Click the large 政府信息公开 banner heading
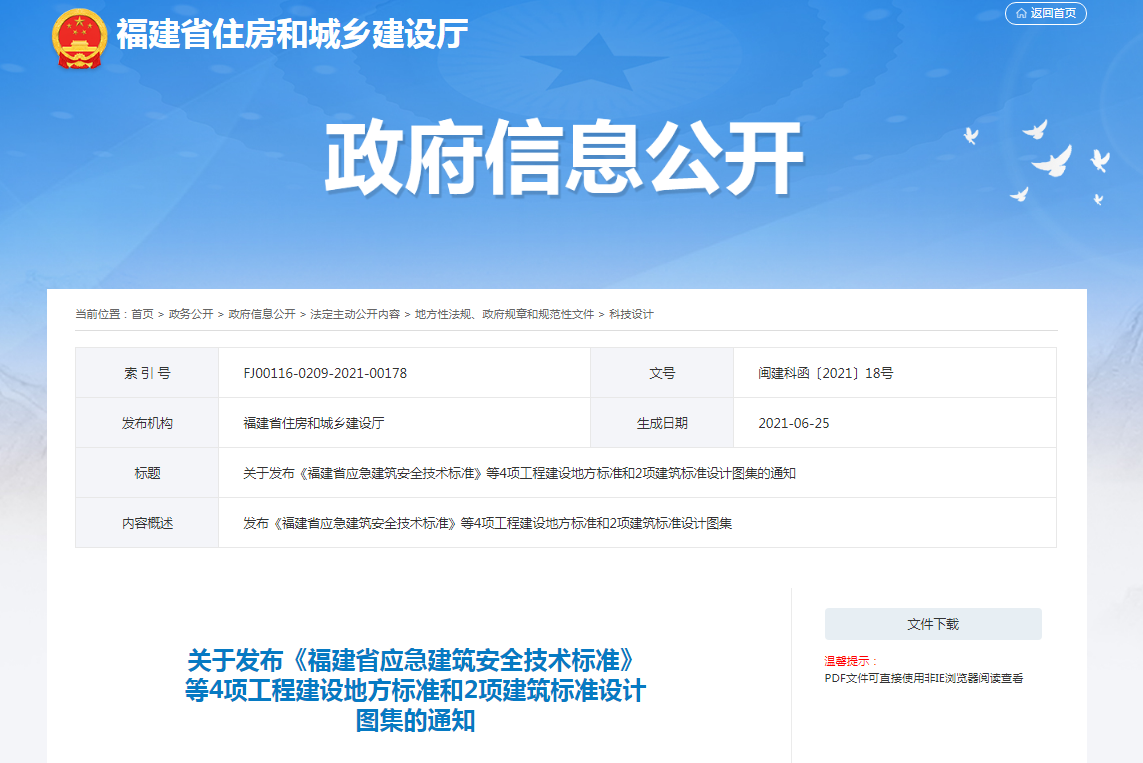 [564, 158]
